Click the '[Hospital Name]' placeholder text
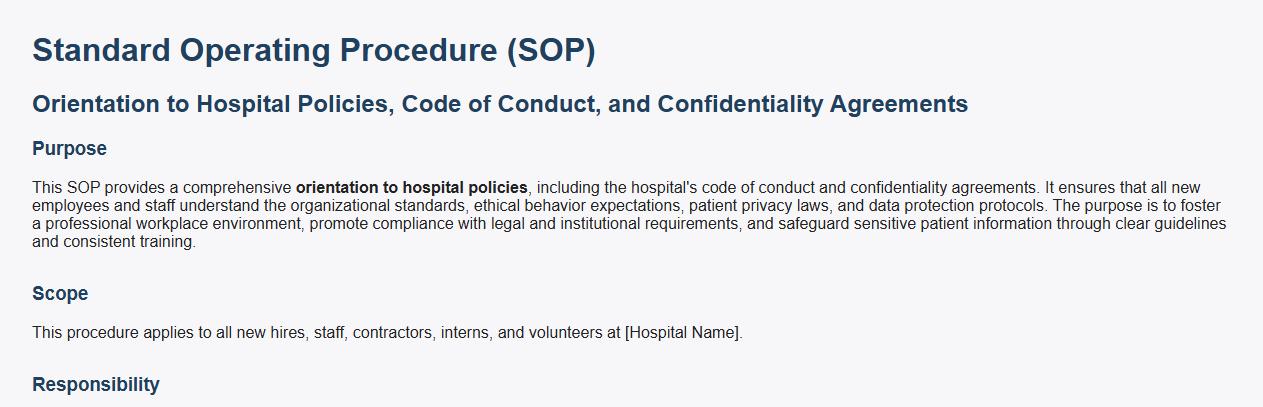Screen dimensions: 1263x407 click(682, 333)
